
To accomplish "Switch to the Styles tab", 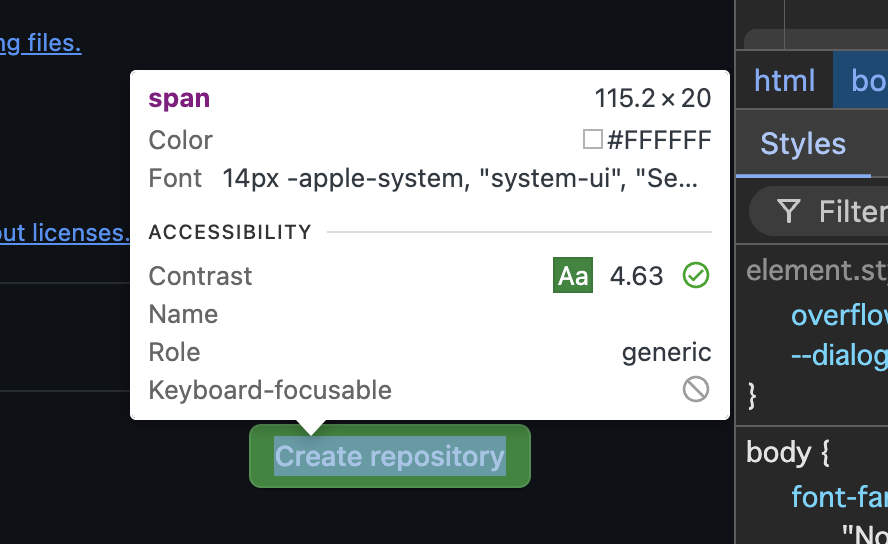I will pos(803,144).
